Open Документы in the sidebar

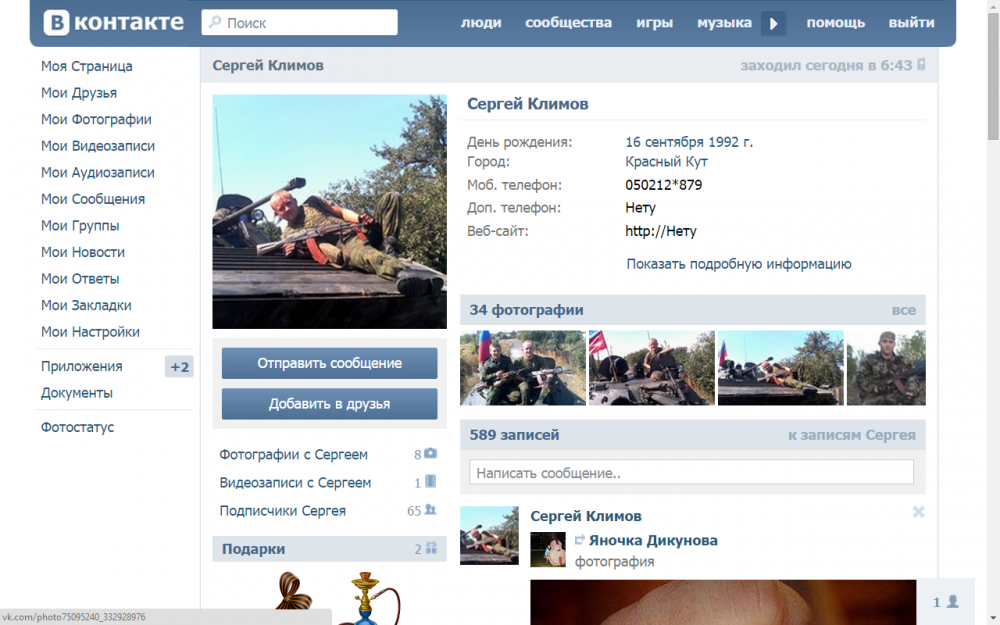pos(77,393)
